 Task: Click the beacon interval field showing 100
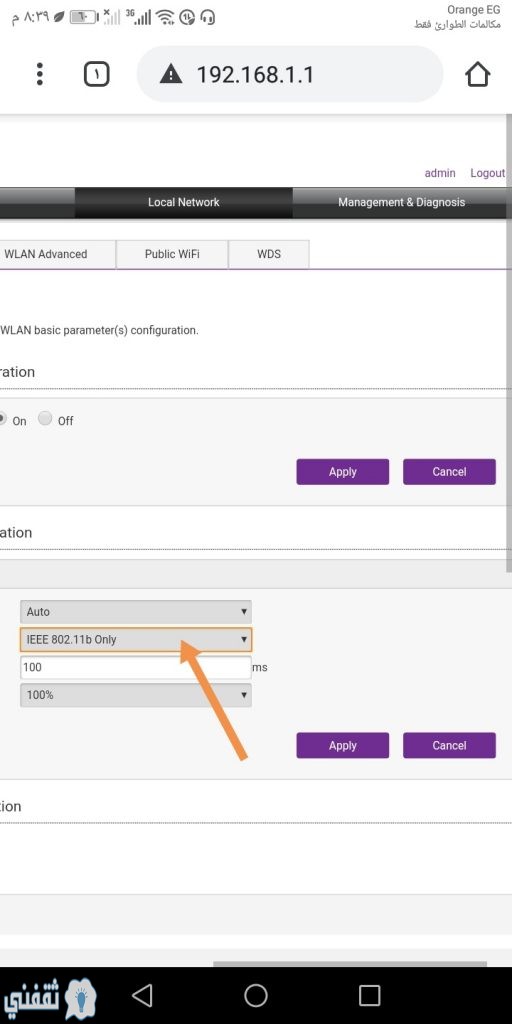pyautogui.click(x=136, y=667)
